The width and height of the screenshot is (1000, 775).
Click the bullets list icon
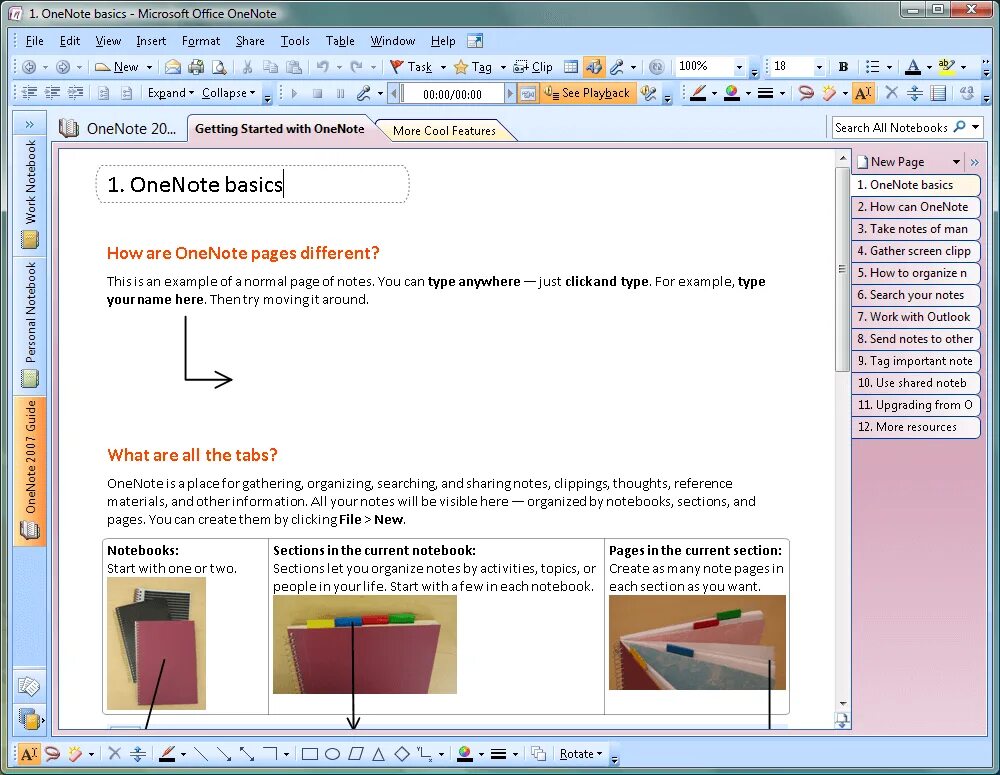click(x=872, y=67)
